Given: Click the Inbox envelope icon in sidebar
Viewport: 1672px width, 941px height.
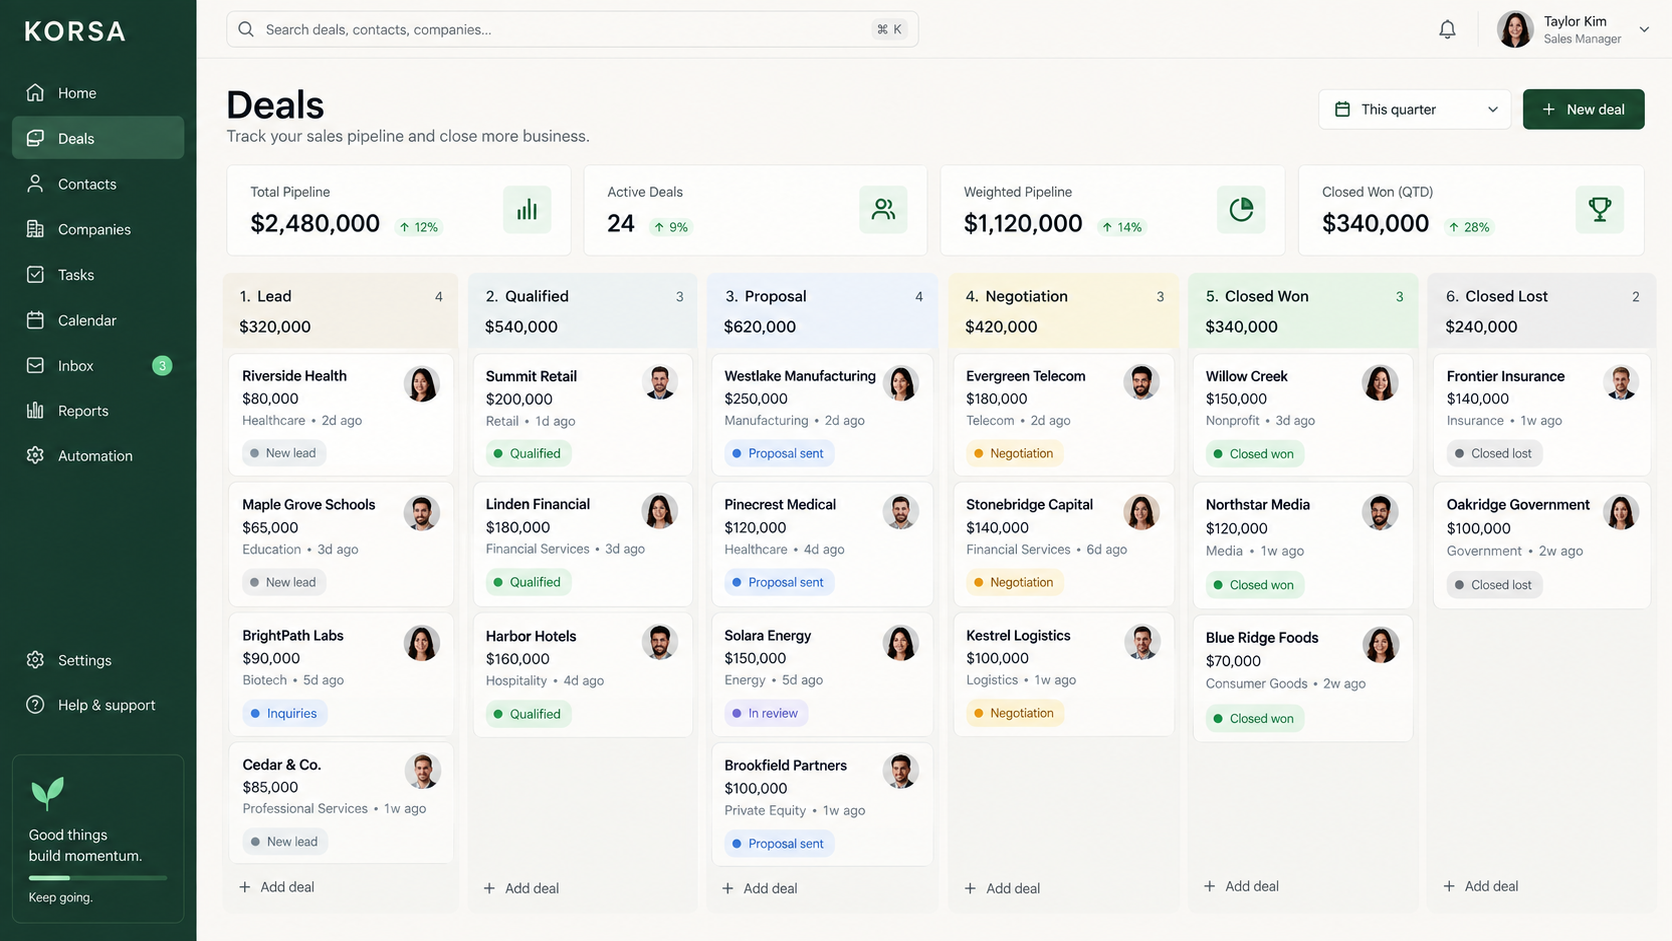Looking at the screenshot, I should (x=35, y=365).
